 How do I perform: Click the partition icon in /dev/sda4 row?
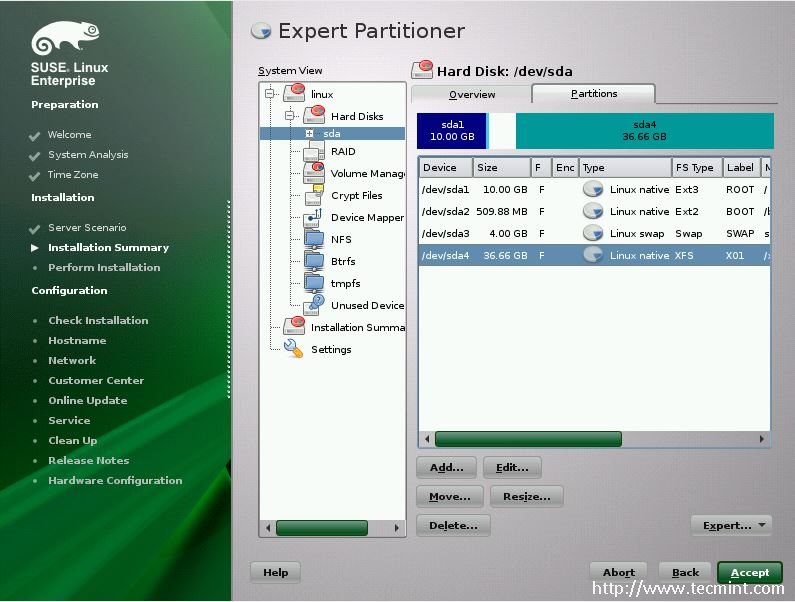(593, 255)
